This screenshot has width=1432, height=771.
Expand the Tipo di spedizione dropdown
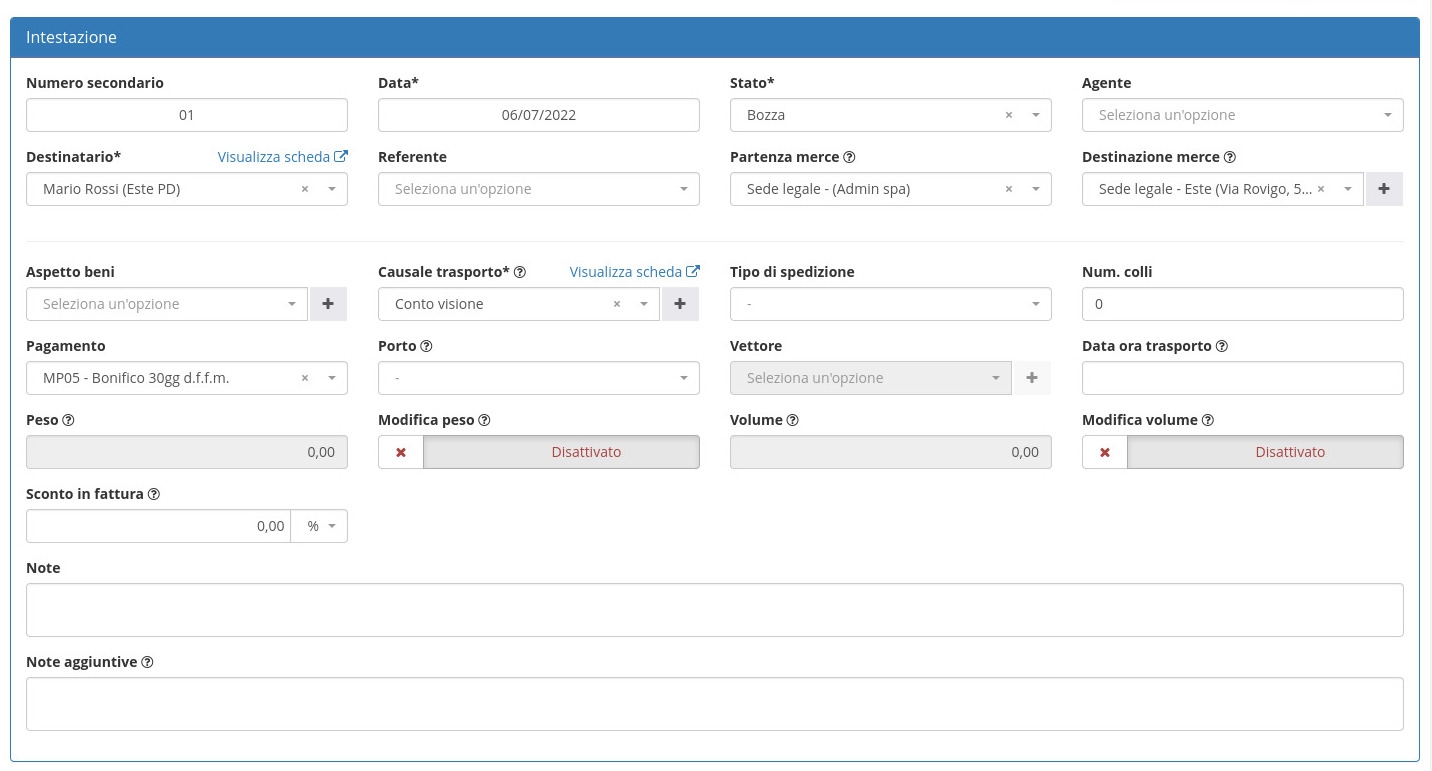[x=891, y=304]
